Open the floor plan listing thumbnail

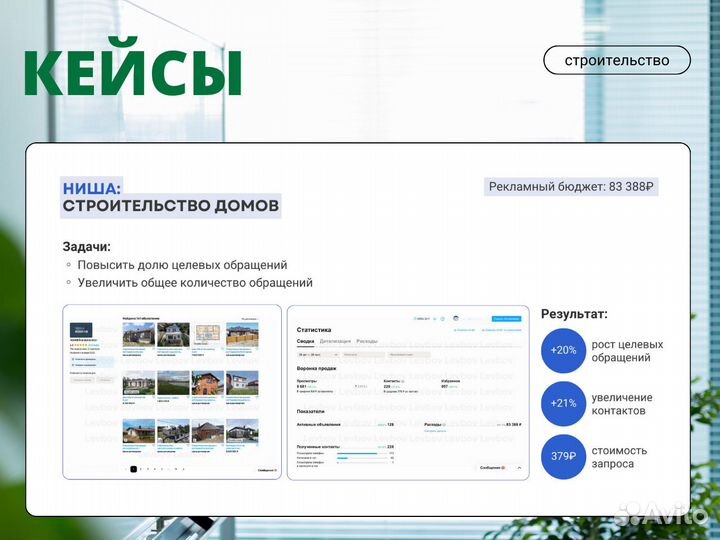point(208,334)
